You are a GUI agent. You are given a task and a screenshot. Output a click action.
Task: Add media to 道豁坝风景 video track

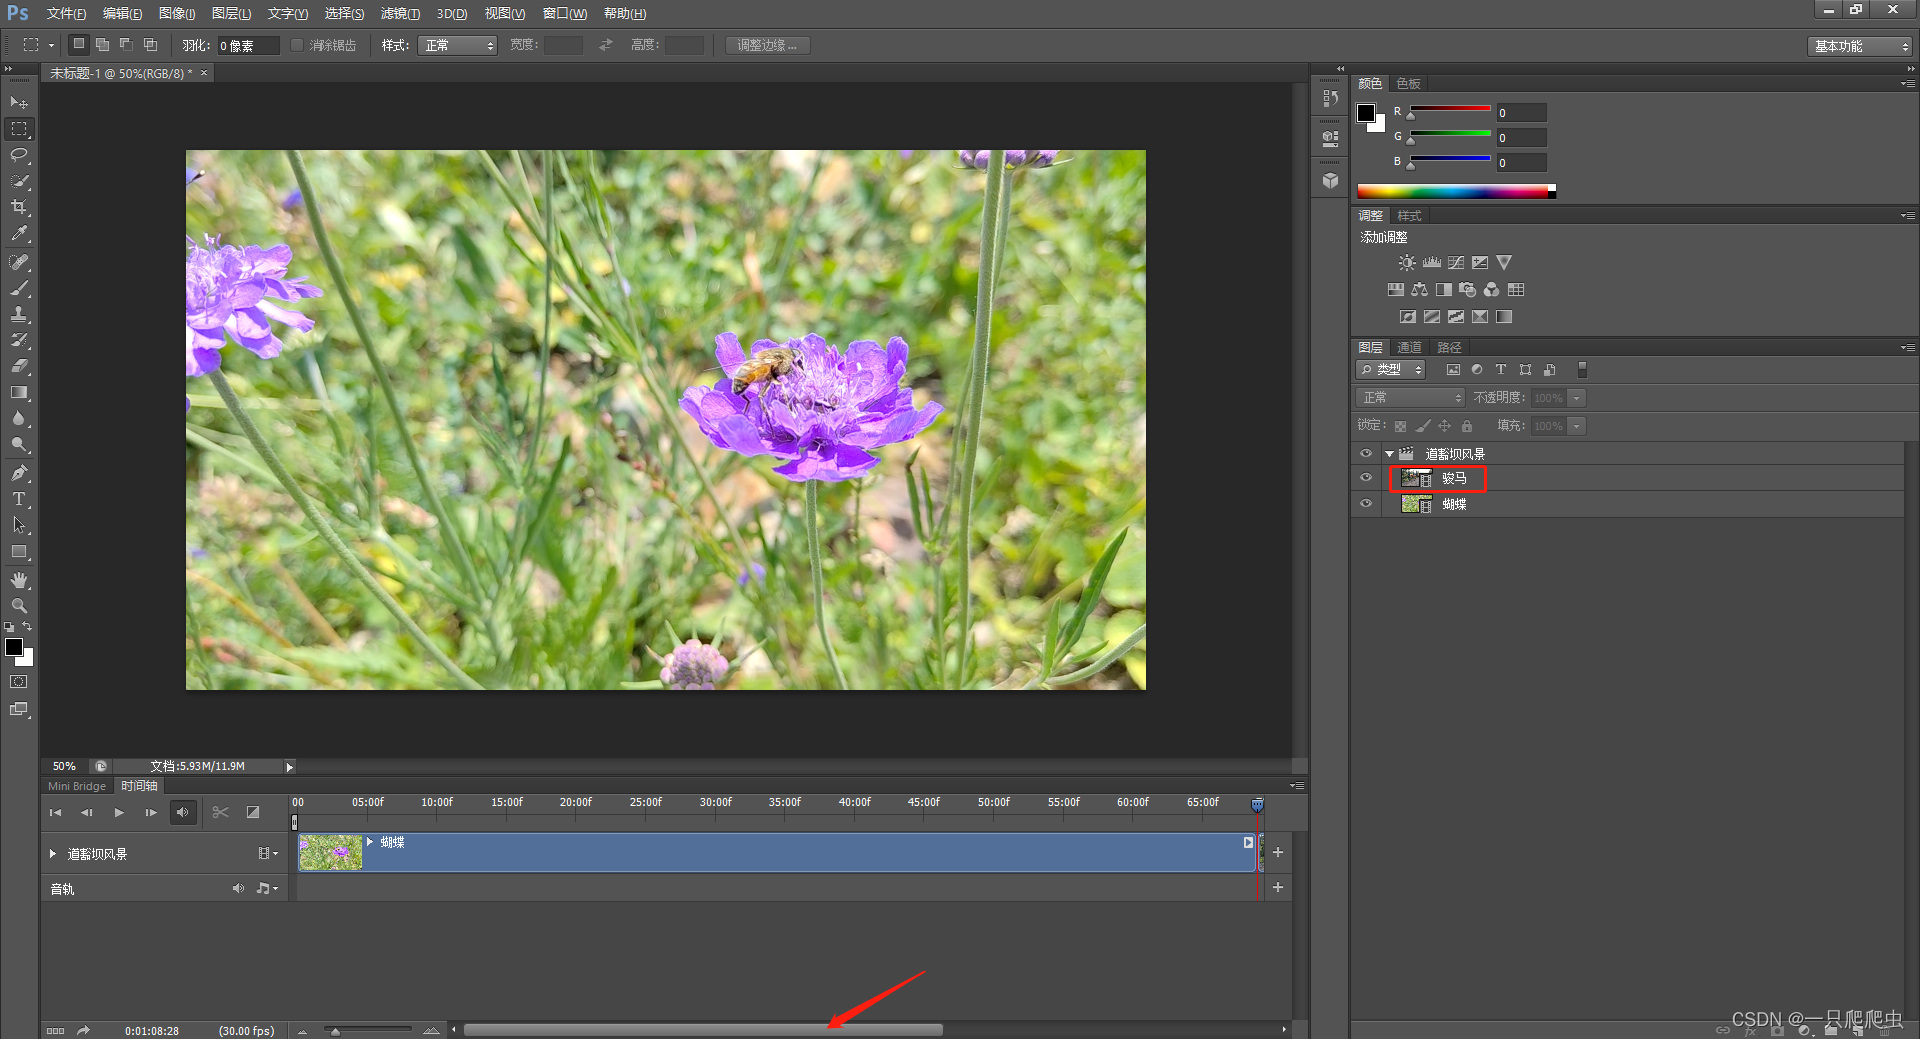click(x=1278, y=852)
